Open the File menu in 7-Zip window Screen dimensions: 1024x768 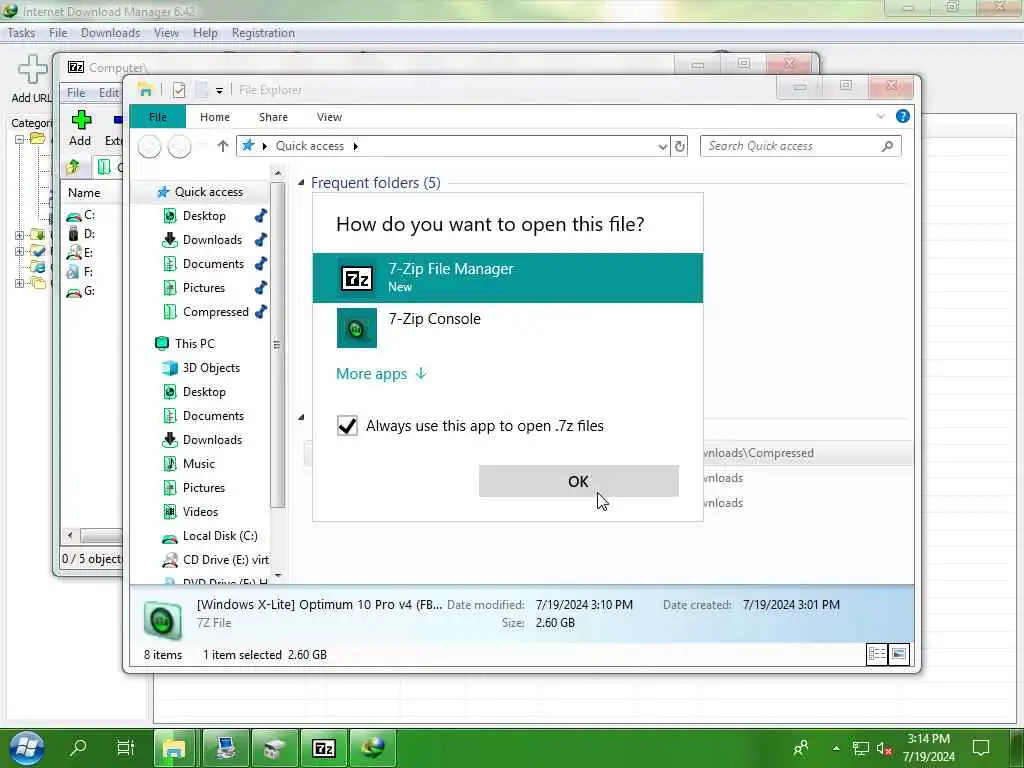[76, 93]
